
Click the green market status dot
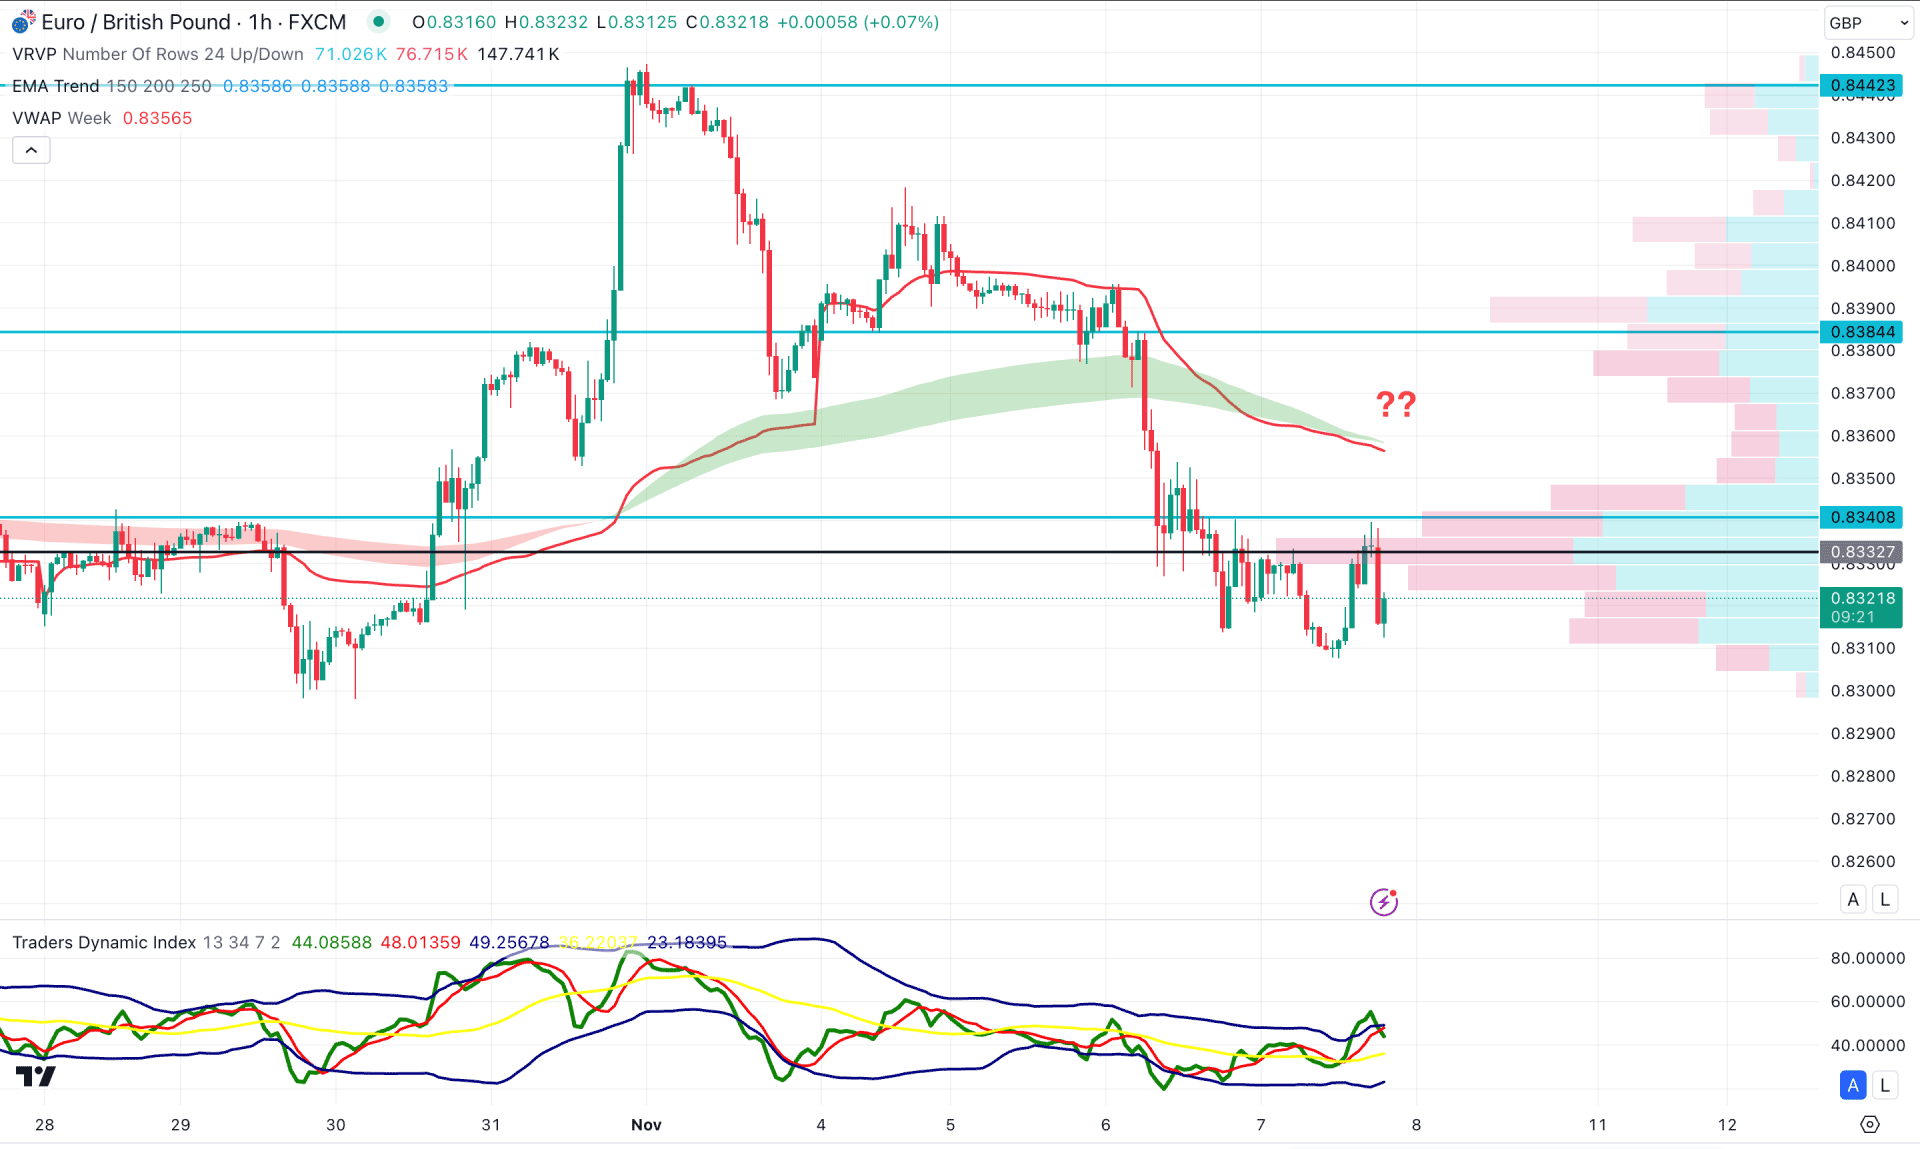pos(378,21)
